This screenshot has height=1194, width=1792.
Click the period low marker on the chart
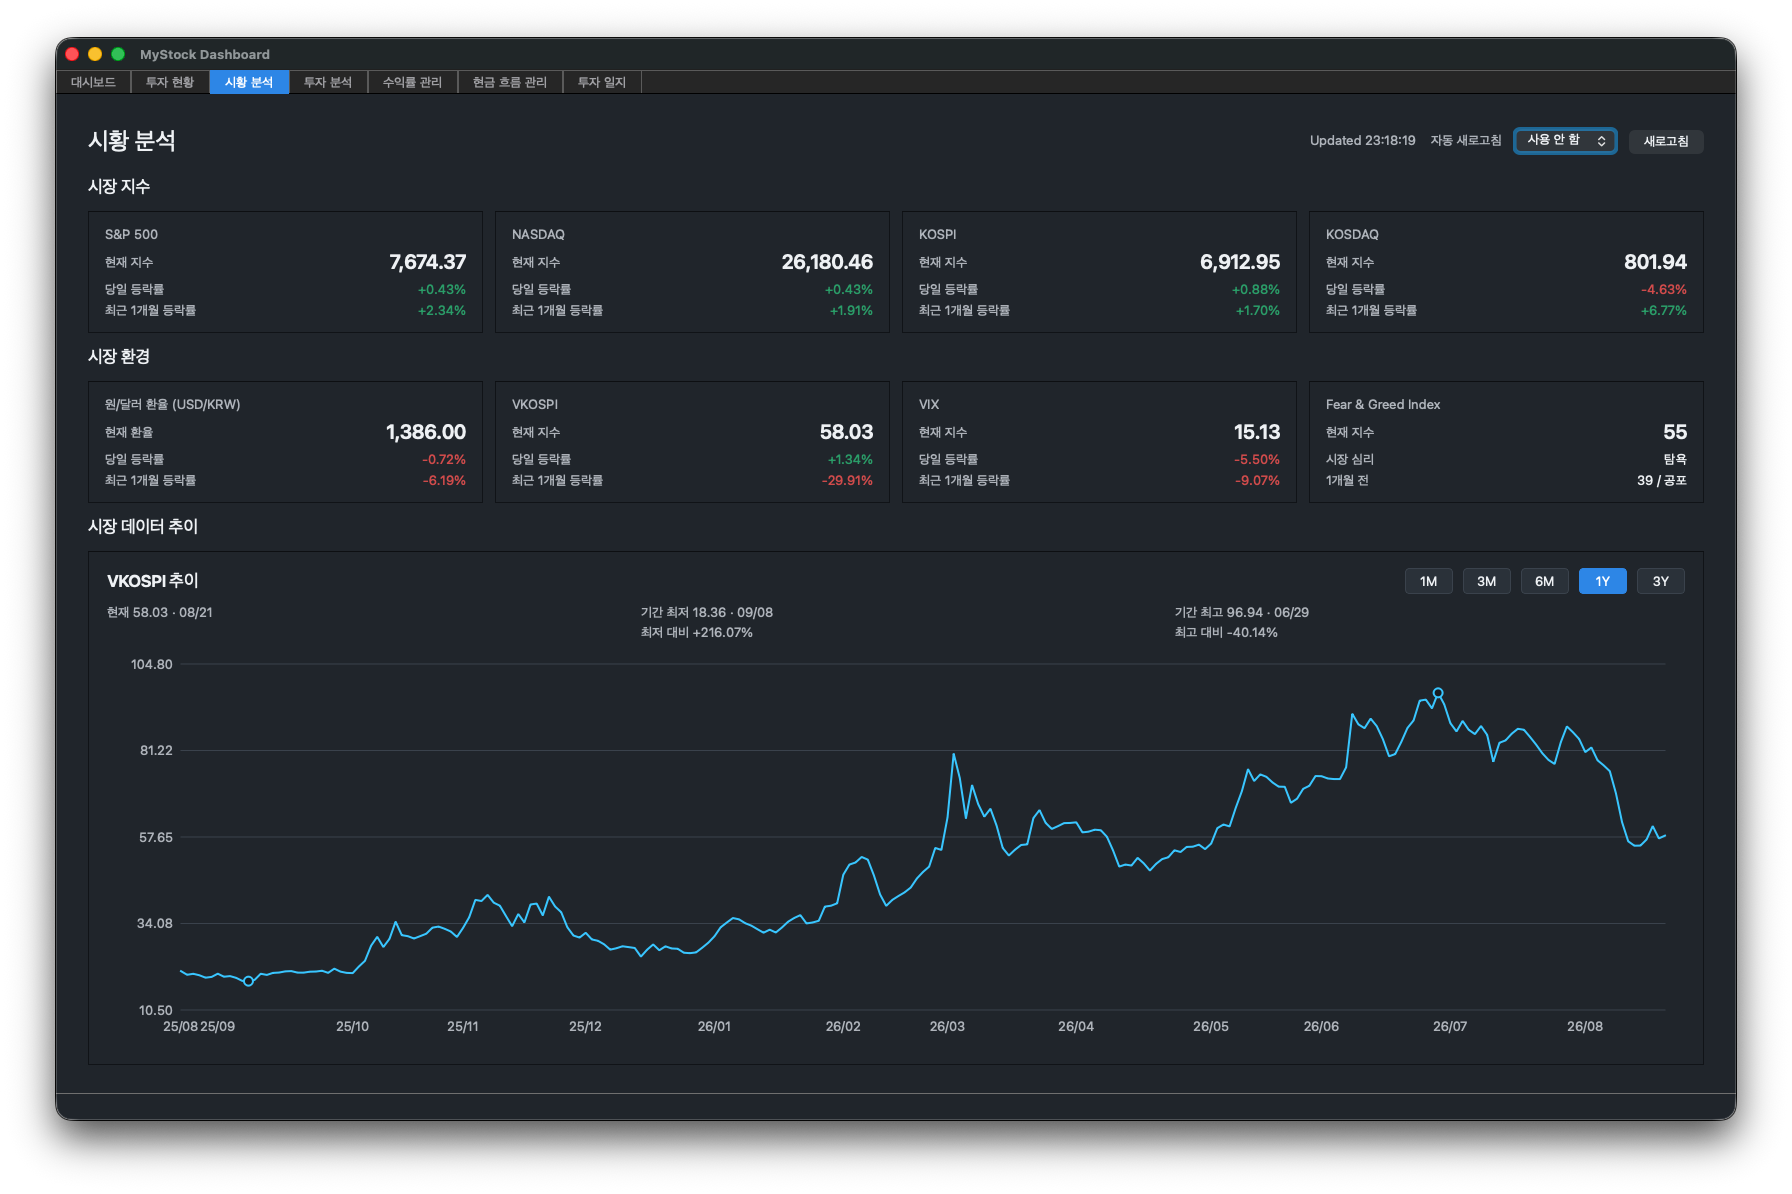coord(249,981)
